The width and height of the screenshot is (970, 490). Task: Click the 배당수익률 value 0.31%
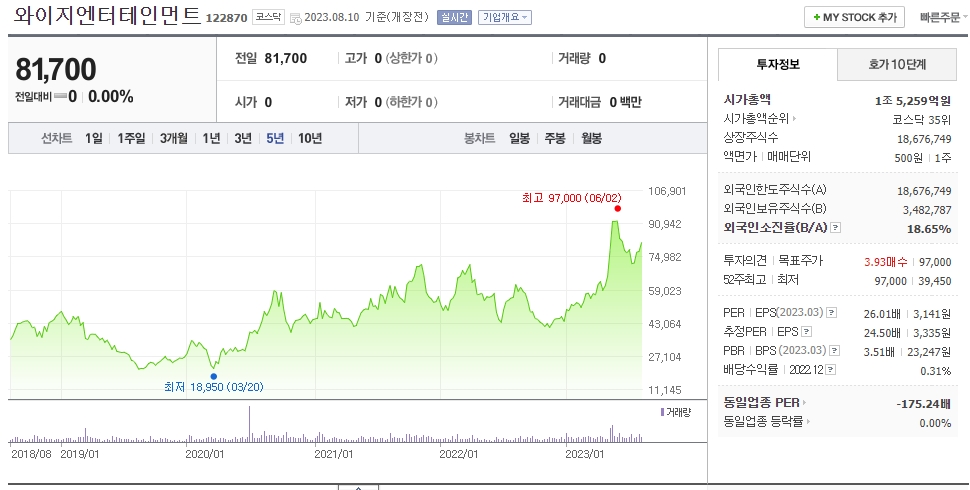(x=935, y=371)
